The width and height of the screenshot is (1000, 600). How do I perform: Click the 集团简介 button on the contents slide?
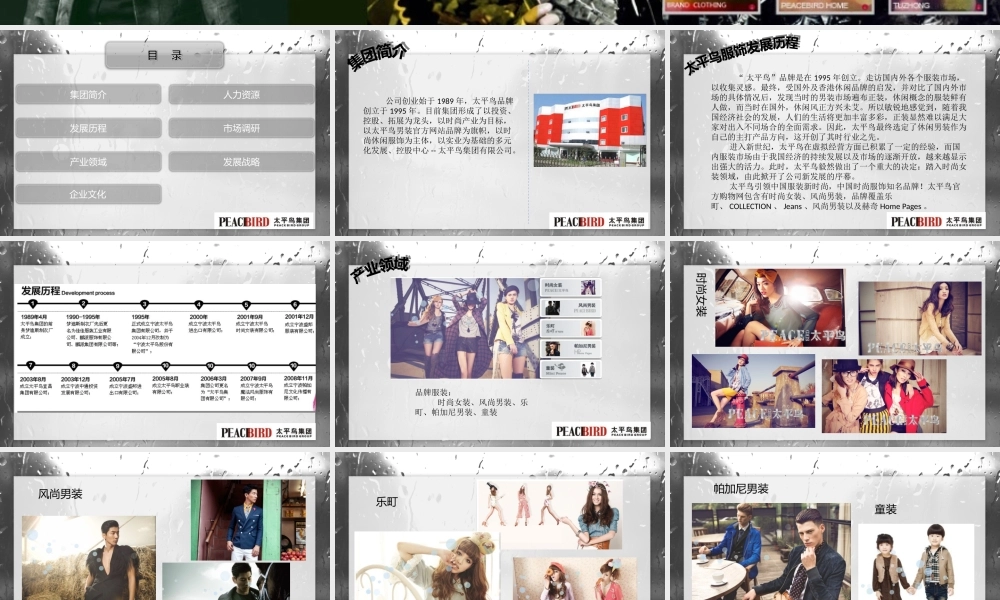pos(88,94)
